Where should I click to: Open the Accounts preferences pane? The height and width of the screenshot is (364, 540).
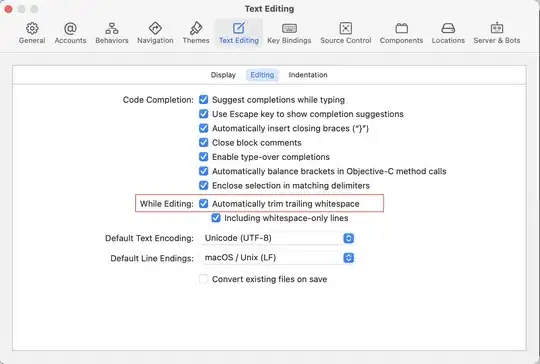[70, 33]
